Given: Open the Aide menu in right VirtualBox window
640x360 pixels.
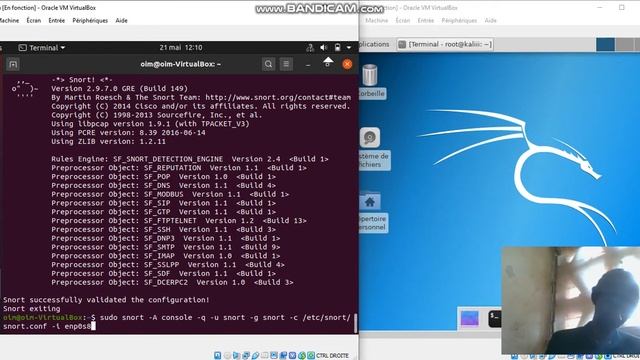Looking at the screenshot, I should 490,20.
